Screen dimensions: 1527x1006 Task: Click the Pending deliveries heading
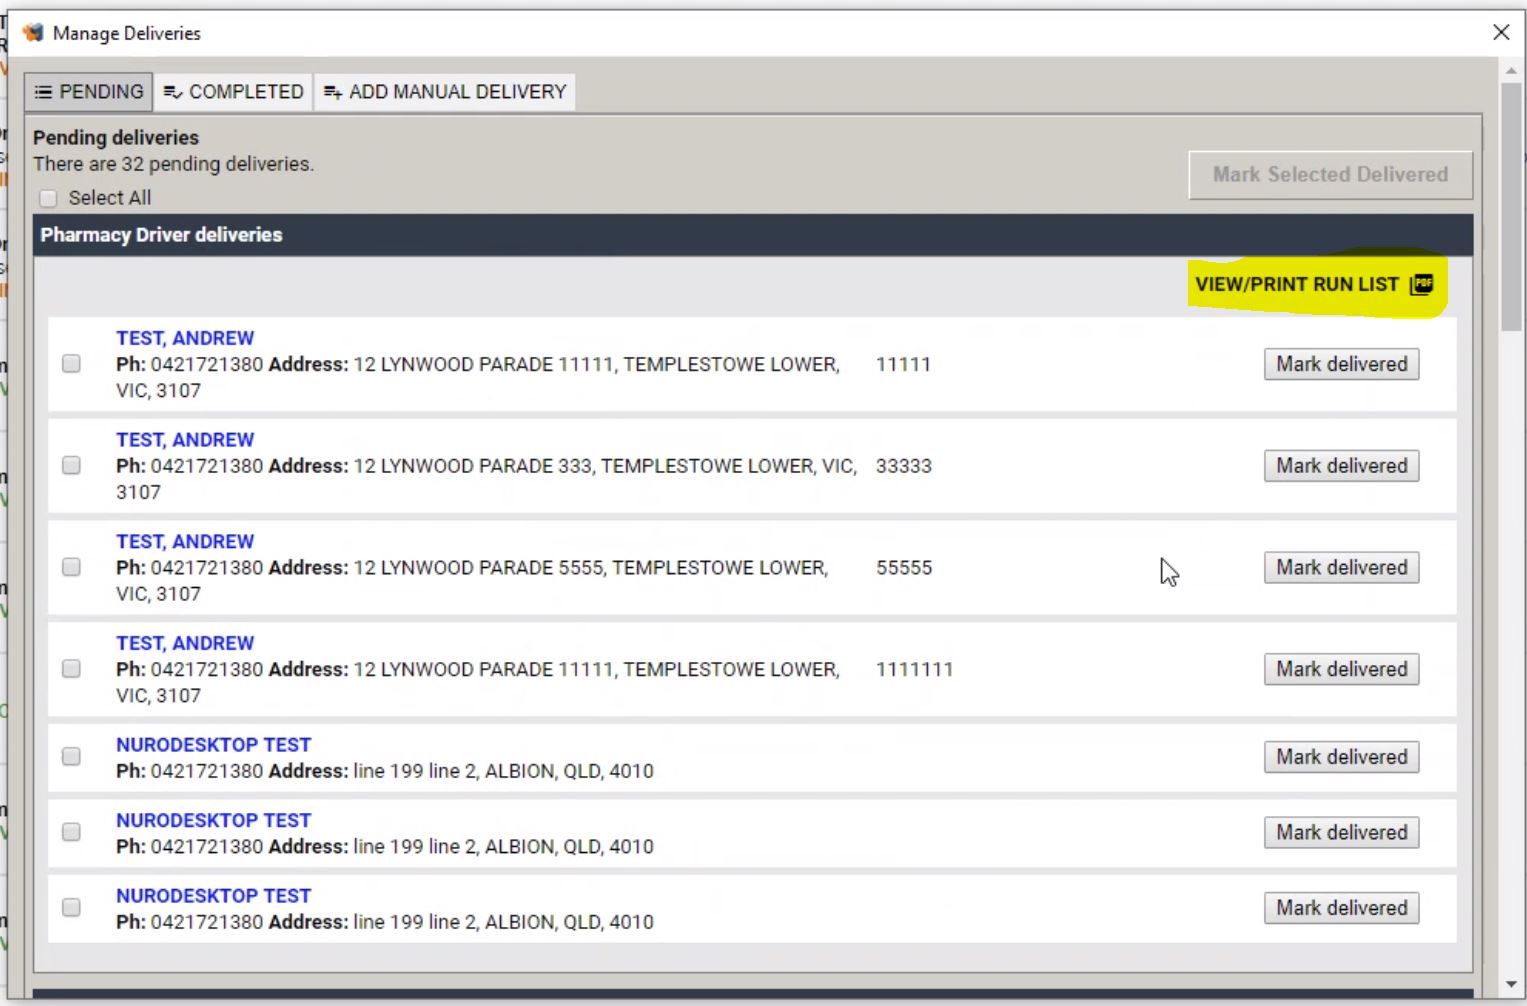(116, 138)
